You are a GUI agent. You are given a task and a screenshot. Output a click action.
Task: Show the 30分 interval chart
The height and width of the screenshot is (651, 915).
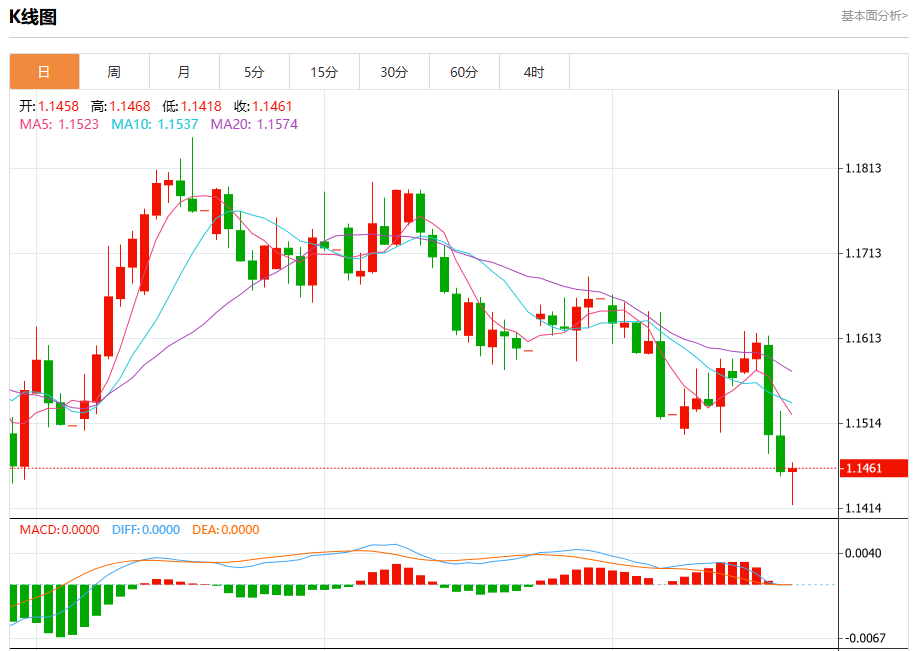click(x=394, y=72)
